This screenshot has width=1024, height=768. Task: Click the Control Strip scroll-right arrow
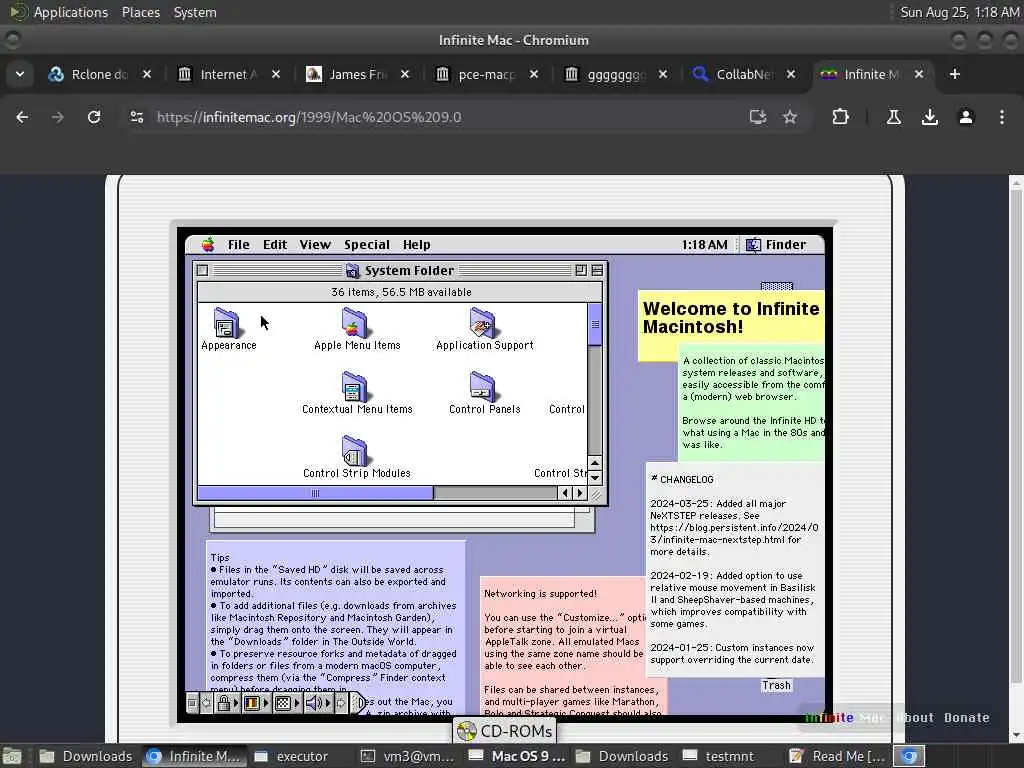coord(341,703)
